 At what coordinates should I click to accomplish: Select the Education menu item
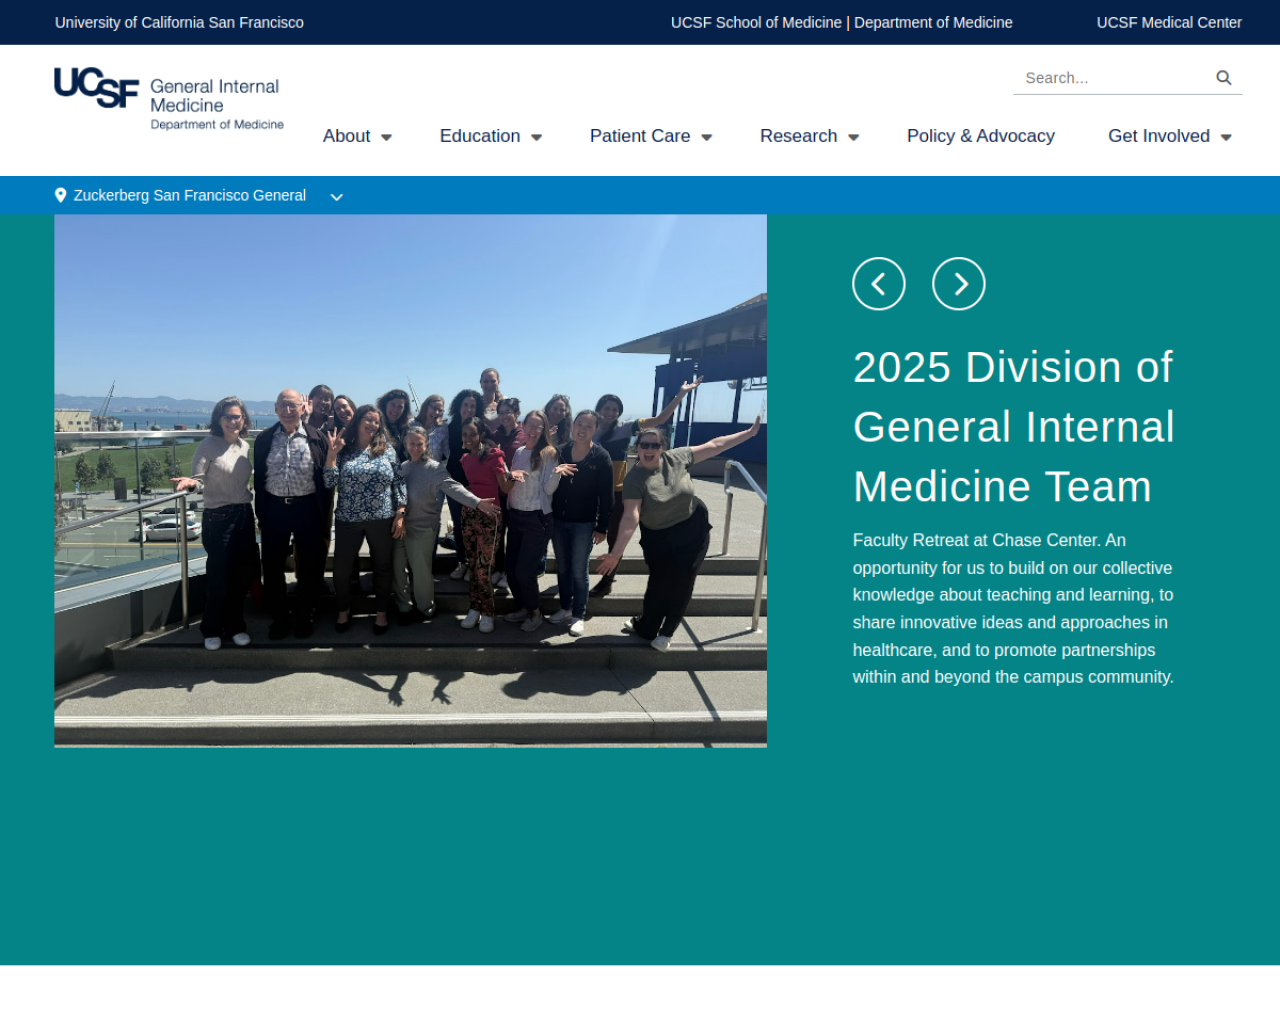(480, 136)
